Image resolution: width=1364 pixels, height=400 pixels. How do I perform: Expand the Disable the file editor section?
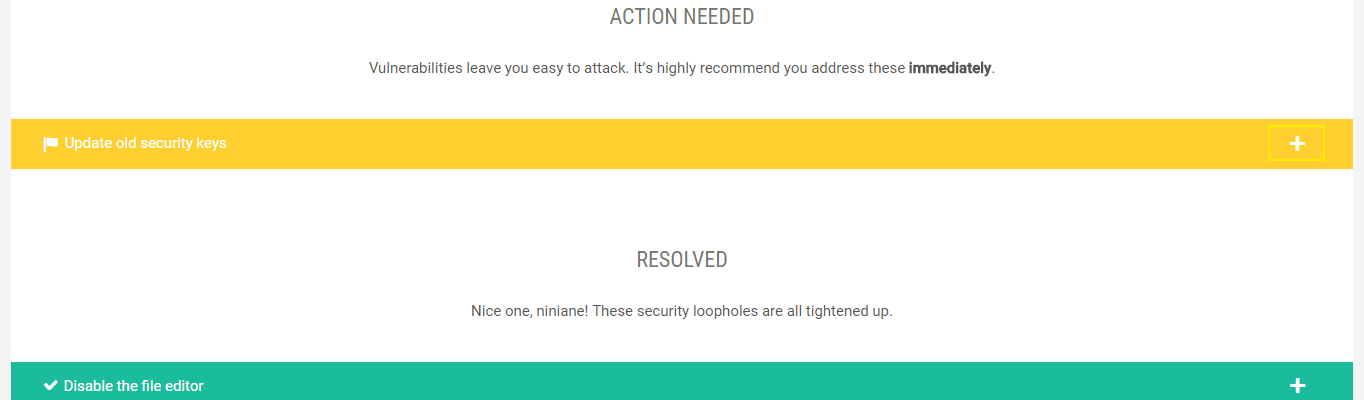coord(1297,386)
